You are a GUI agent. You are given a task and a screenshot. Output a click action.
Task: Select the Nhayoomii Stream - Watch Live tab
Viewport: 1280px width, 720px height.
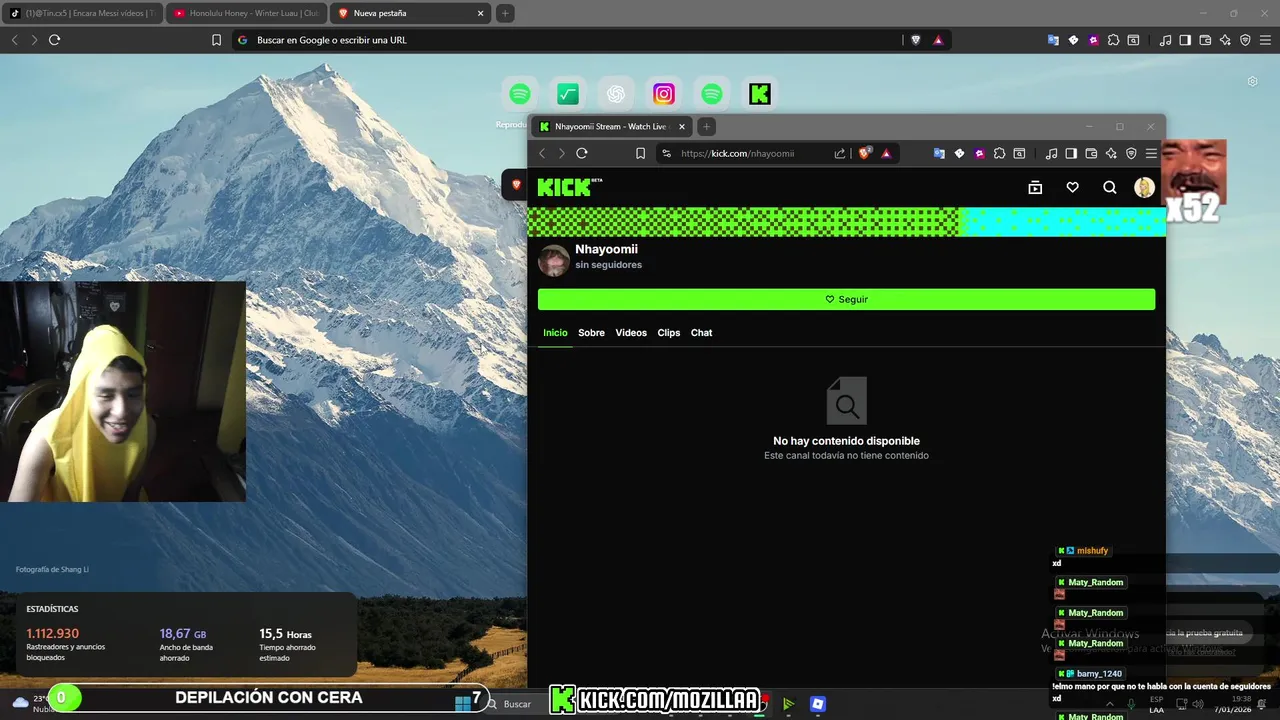coord(611,126)
